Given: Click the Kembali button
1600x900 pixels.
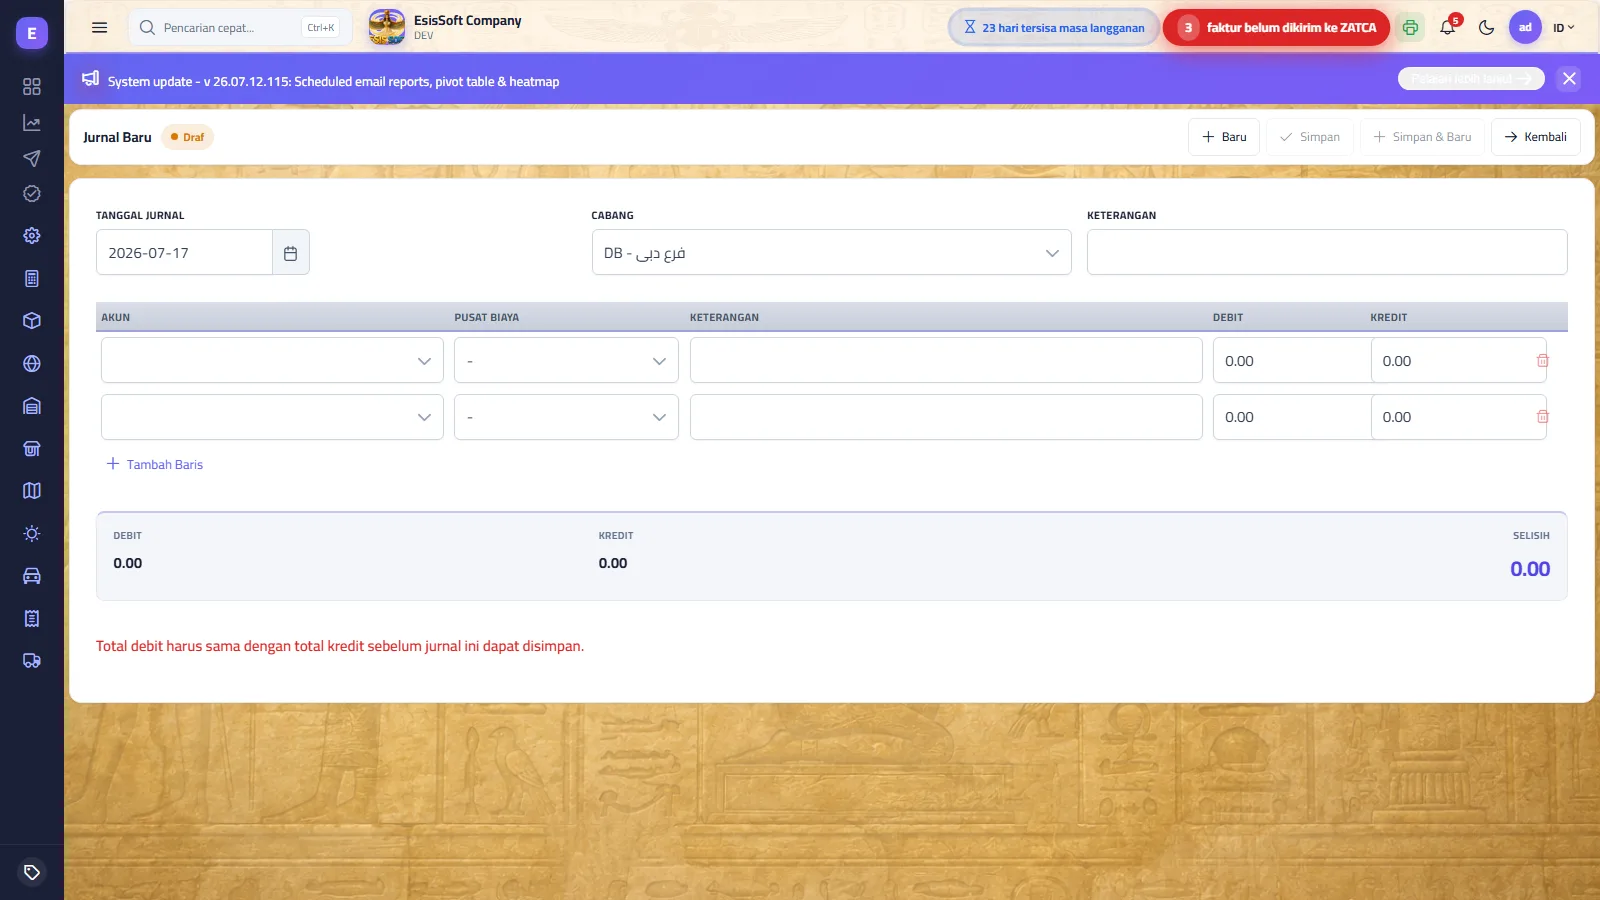Looking at the screenshot, I should tap(1536, 137).
